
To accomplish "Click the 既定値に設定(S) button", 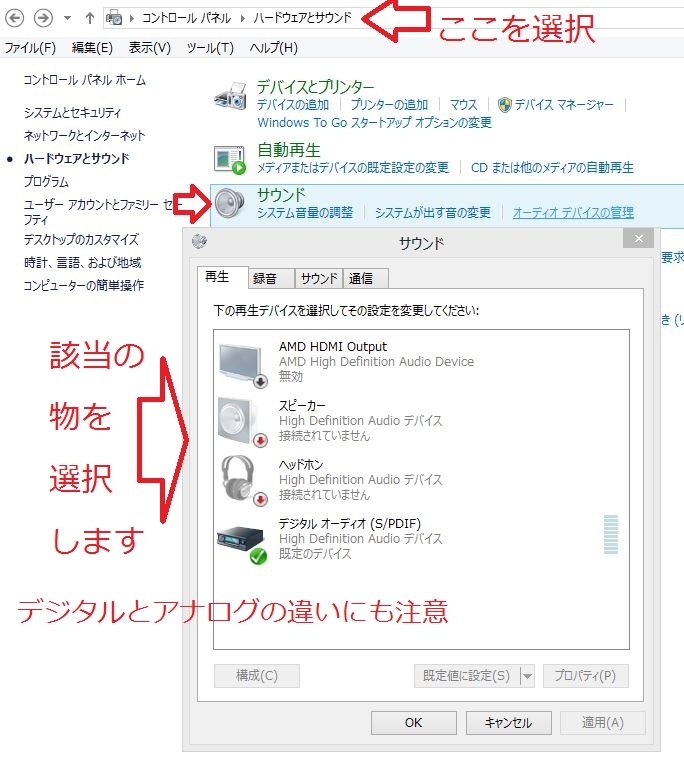I will click(466, 676).
